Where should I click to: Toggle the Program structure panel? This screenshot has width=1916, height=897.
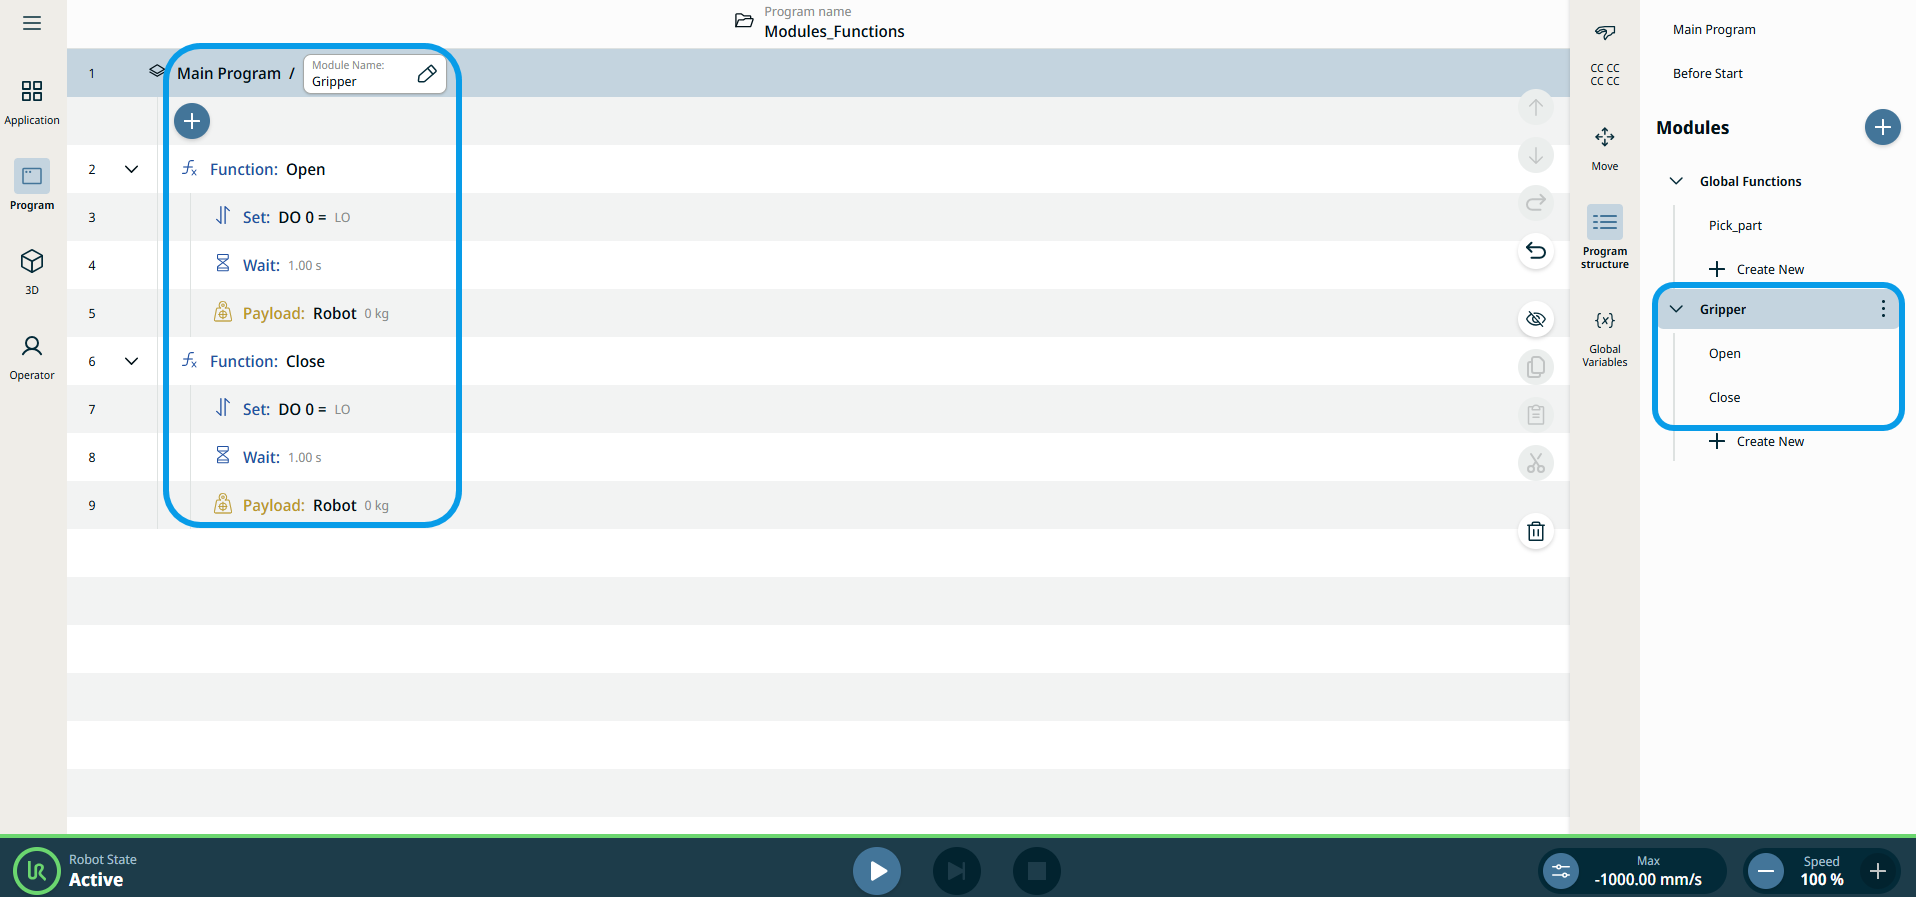[x=1604, y=235]
